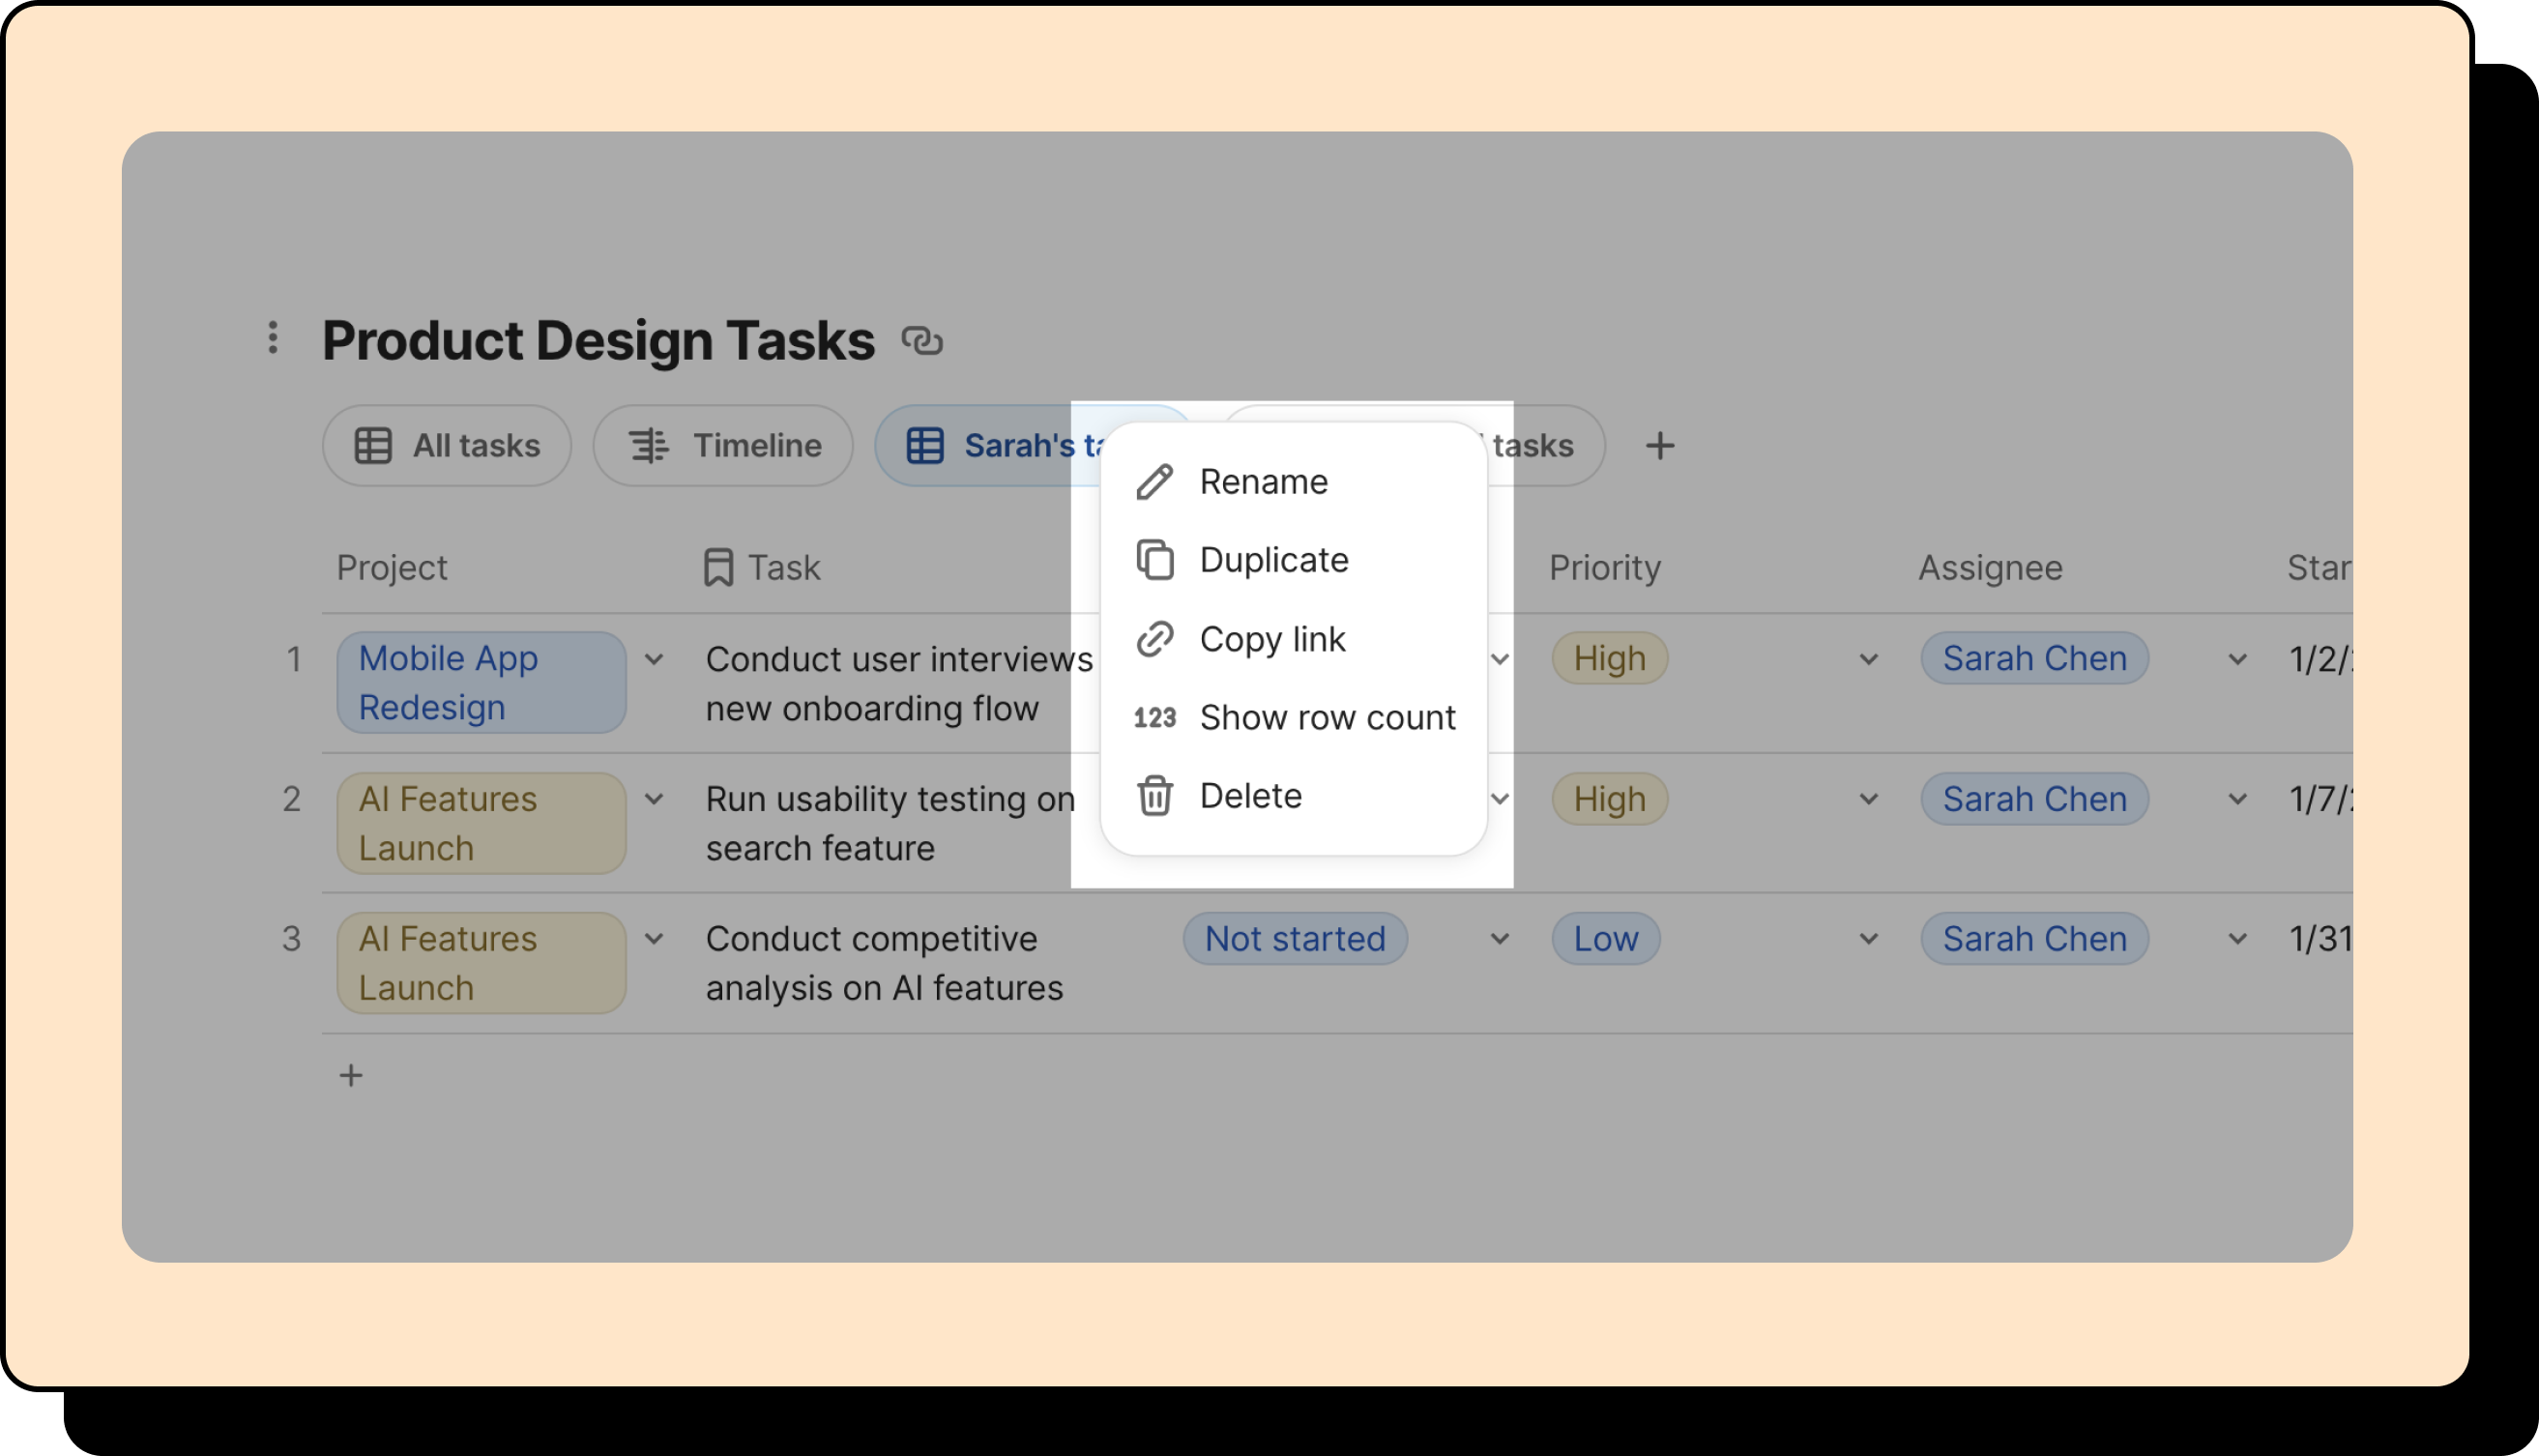The height and width of the screenshot is (1456, 2539).
Task: Click the Rename pencil icon
Action: pos(1154,482)
